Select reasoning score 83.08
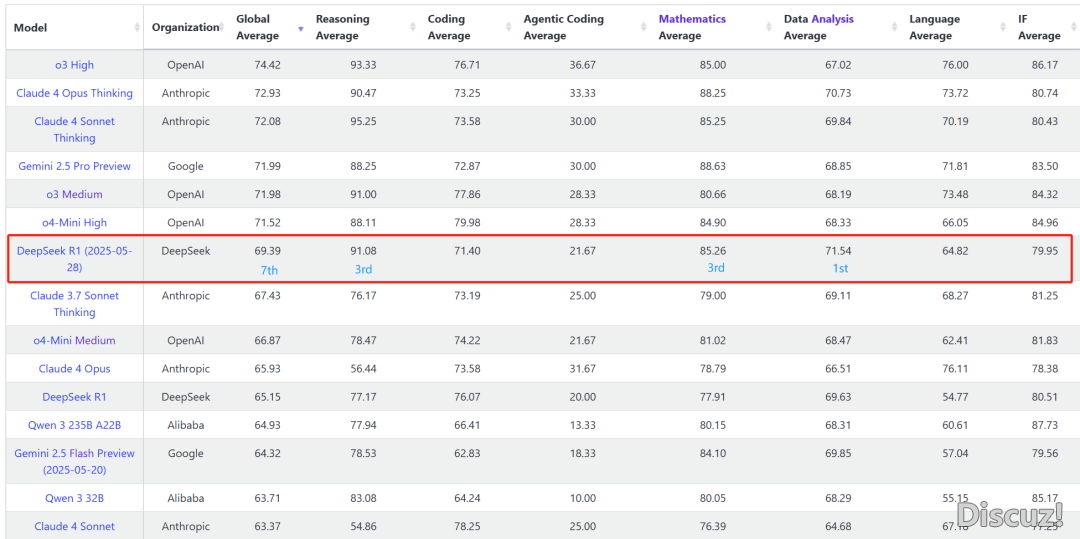 (363, 498)
